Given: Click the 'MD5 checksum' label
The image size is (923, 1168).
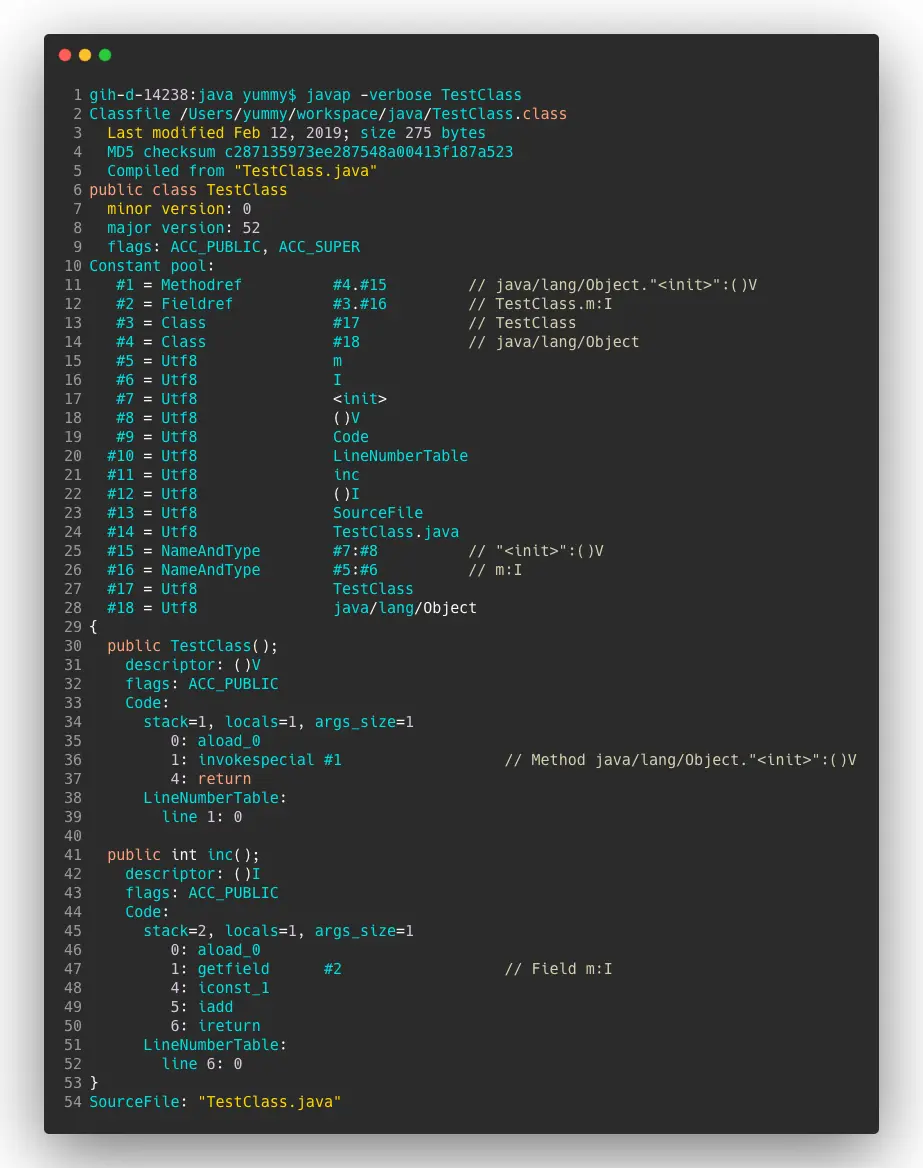Looking at the screenshot, I should tap(161, 152).
